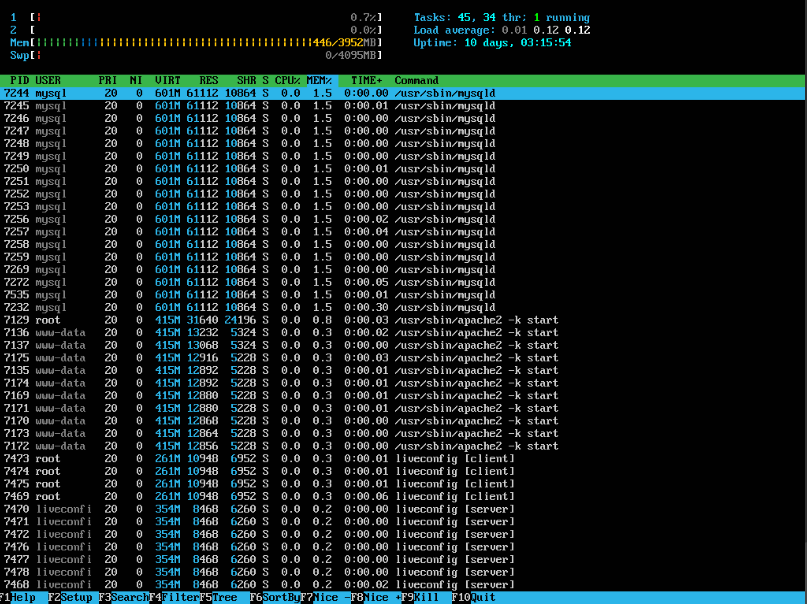Select liveconfig server process PID 7468
807x604 pixels.
tap(404, 584)
